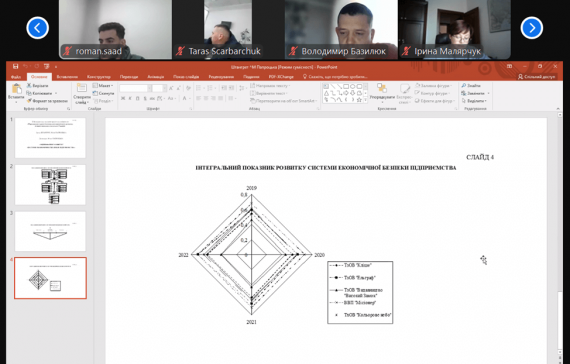The width and height of the screenshot is (570, 364).
Task: Create a new slide with Створити слайд
Action: tap(82, 94)
